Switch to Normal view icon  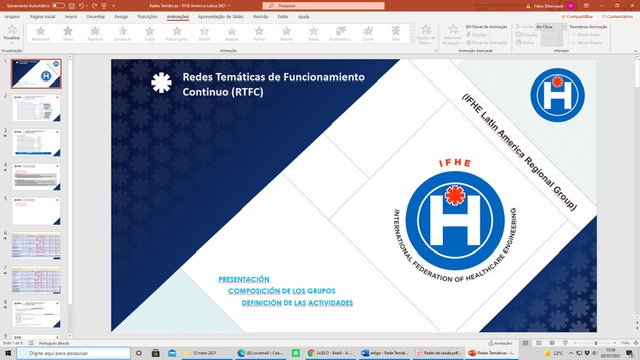(x=526, y=343)
